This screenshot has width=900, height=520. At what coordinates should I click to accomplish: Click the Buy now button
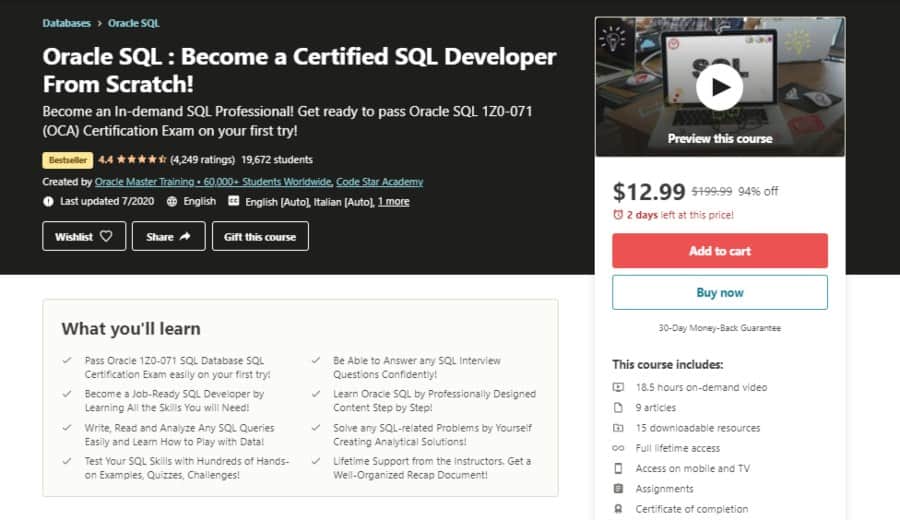pyautogui.click(x=720, y=293)
